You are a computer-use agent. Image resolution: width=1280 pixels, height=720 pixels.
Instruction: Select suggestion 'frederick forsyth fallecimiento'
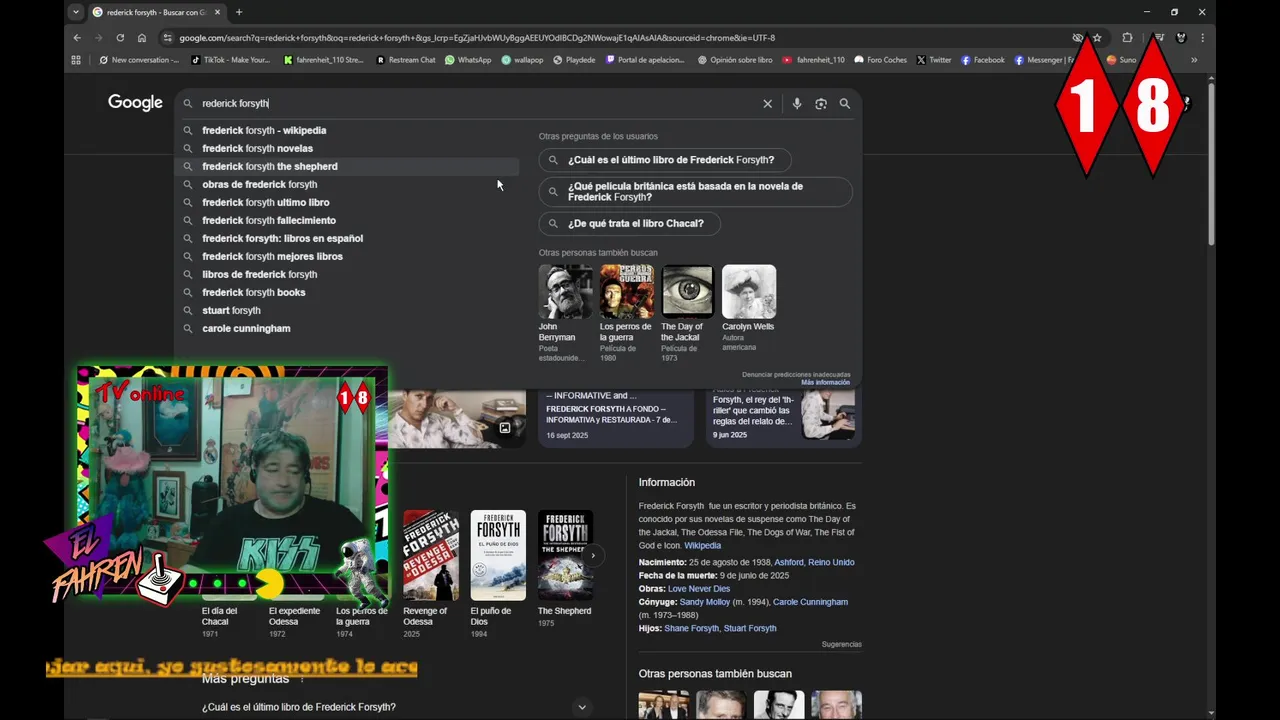[346, 220]
